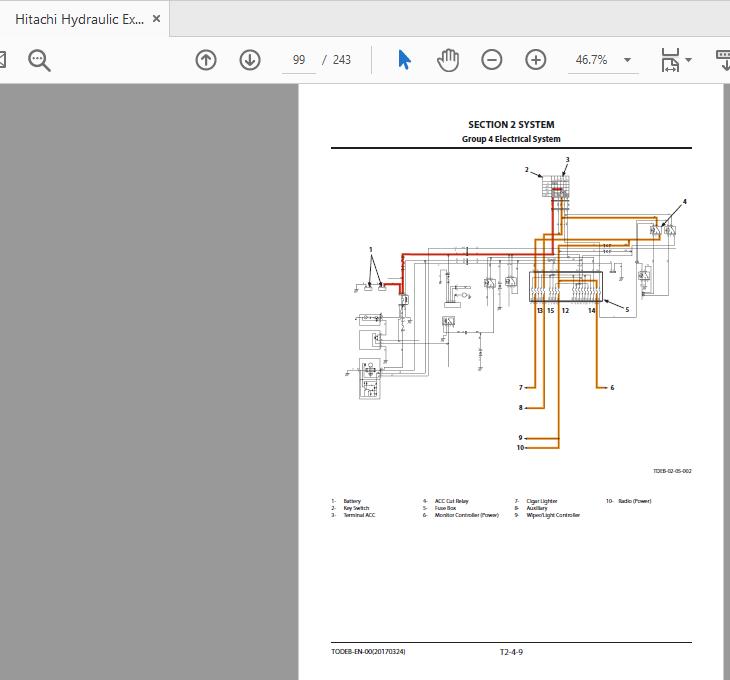Click the partially visible mail icon at left
730x680 pixels.
2,60
